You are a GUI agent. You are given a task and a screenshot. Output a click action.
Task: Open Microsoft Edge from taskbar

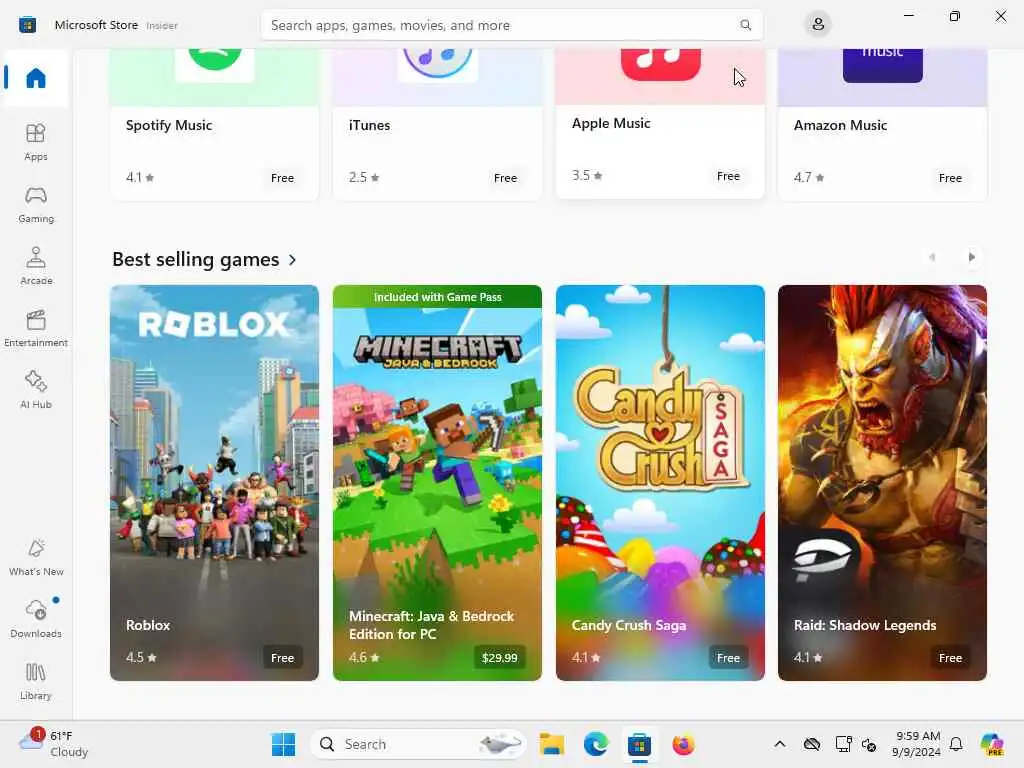[596, 744]
